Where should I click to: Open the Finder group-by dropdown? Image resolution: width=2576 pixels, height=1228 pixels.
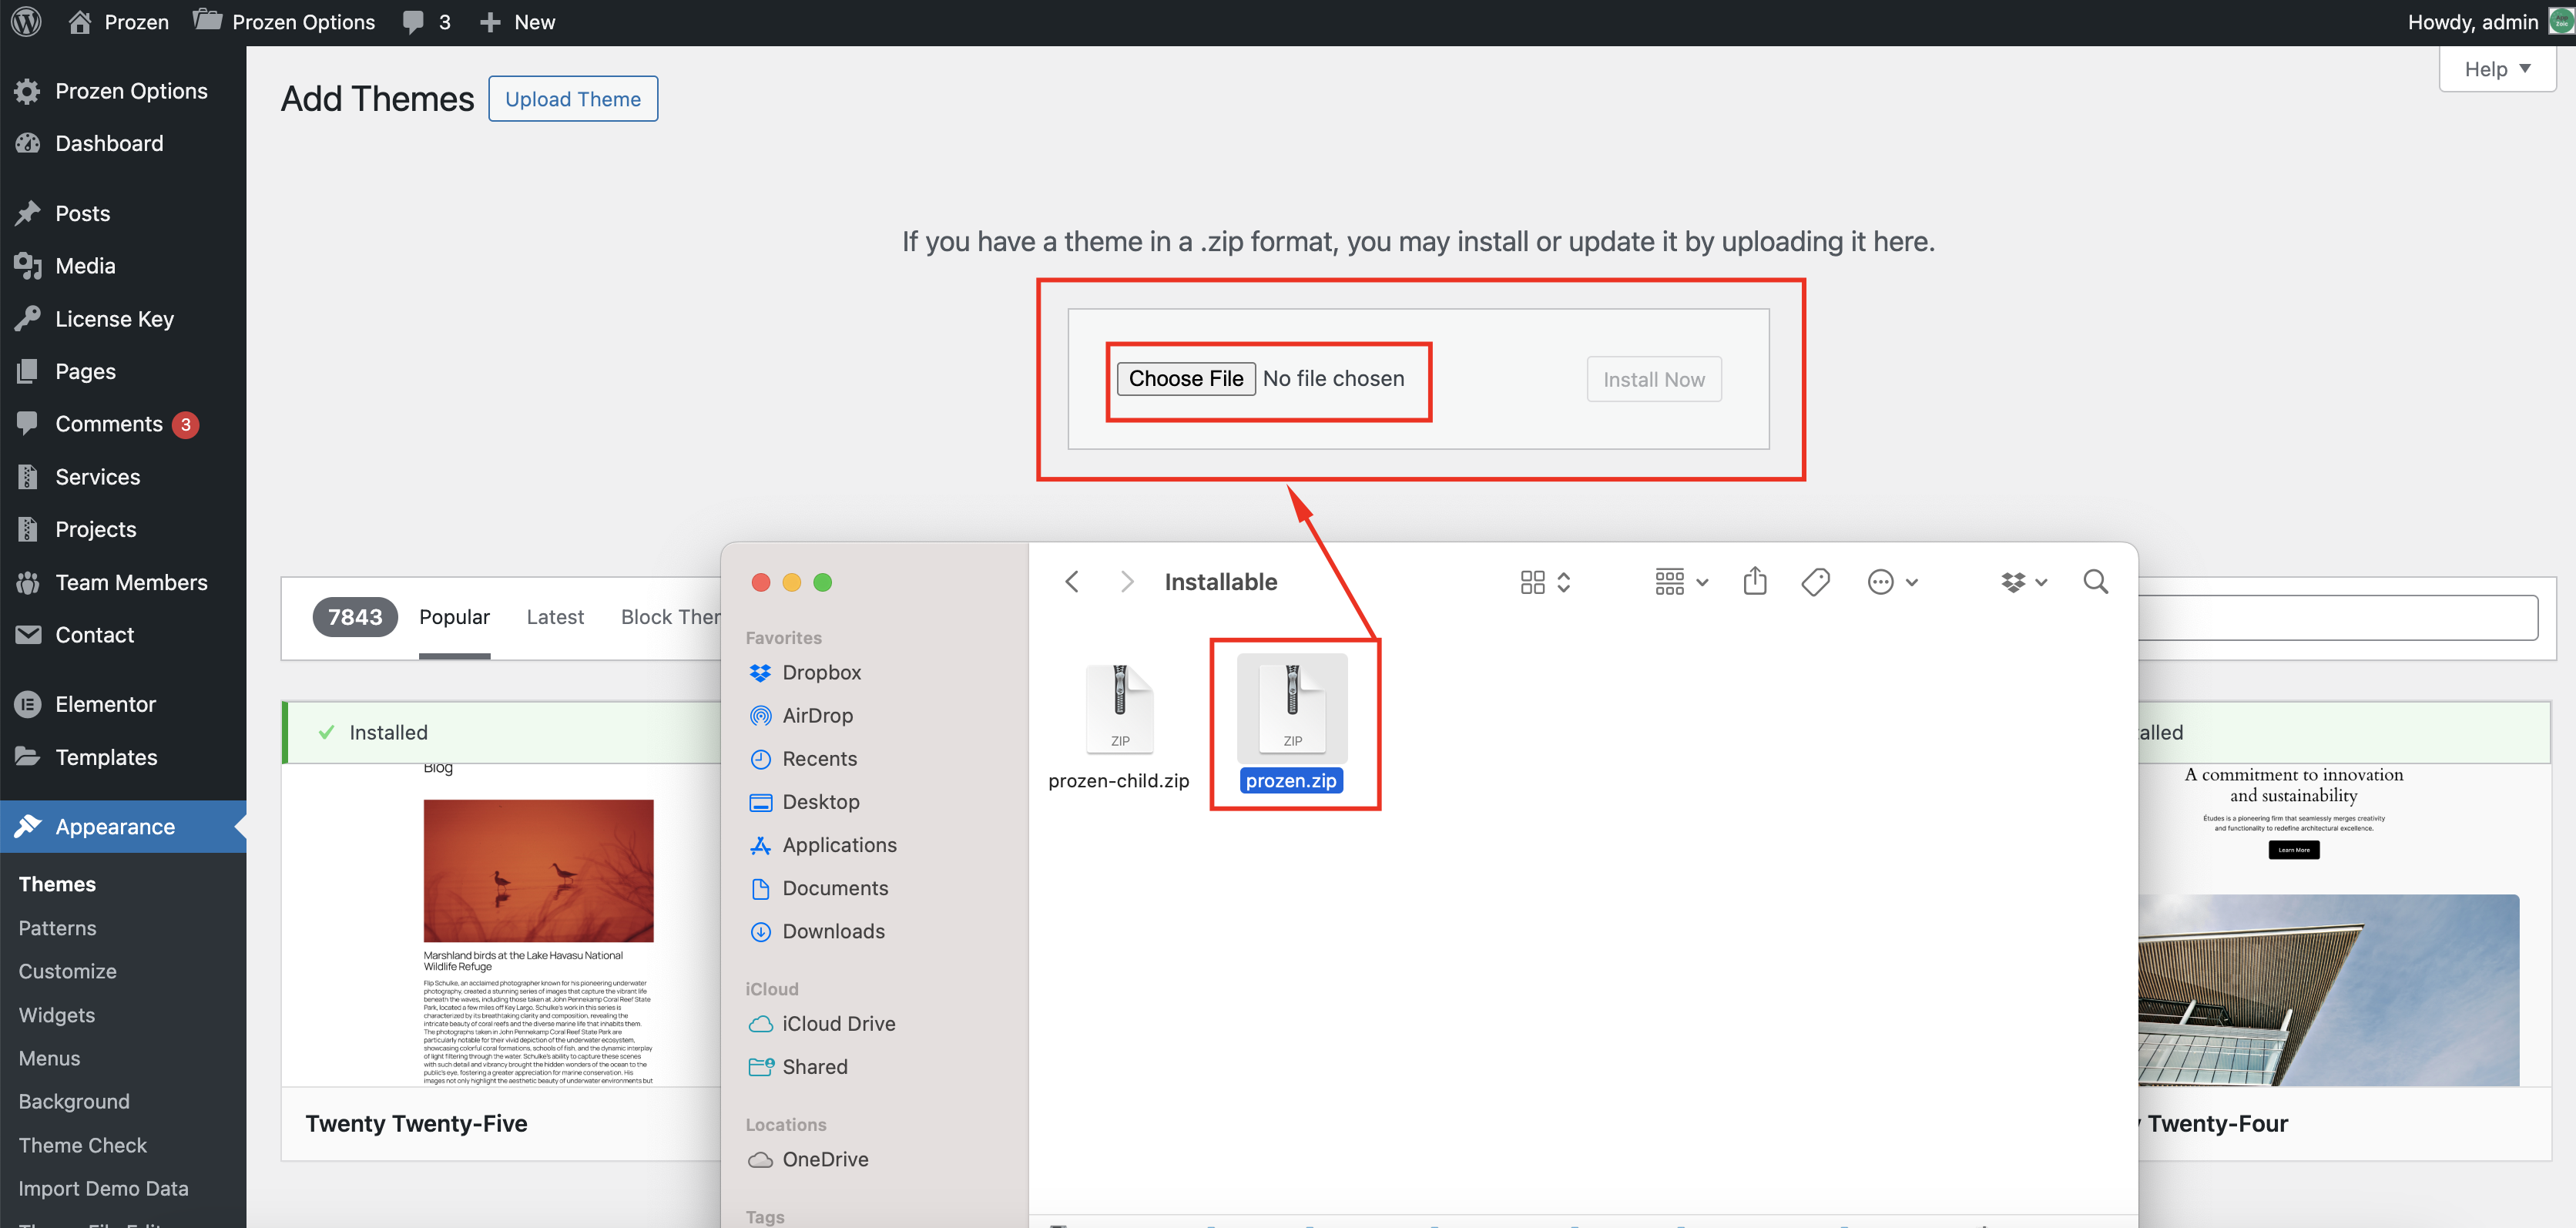(1681, 582)
